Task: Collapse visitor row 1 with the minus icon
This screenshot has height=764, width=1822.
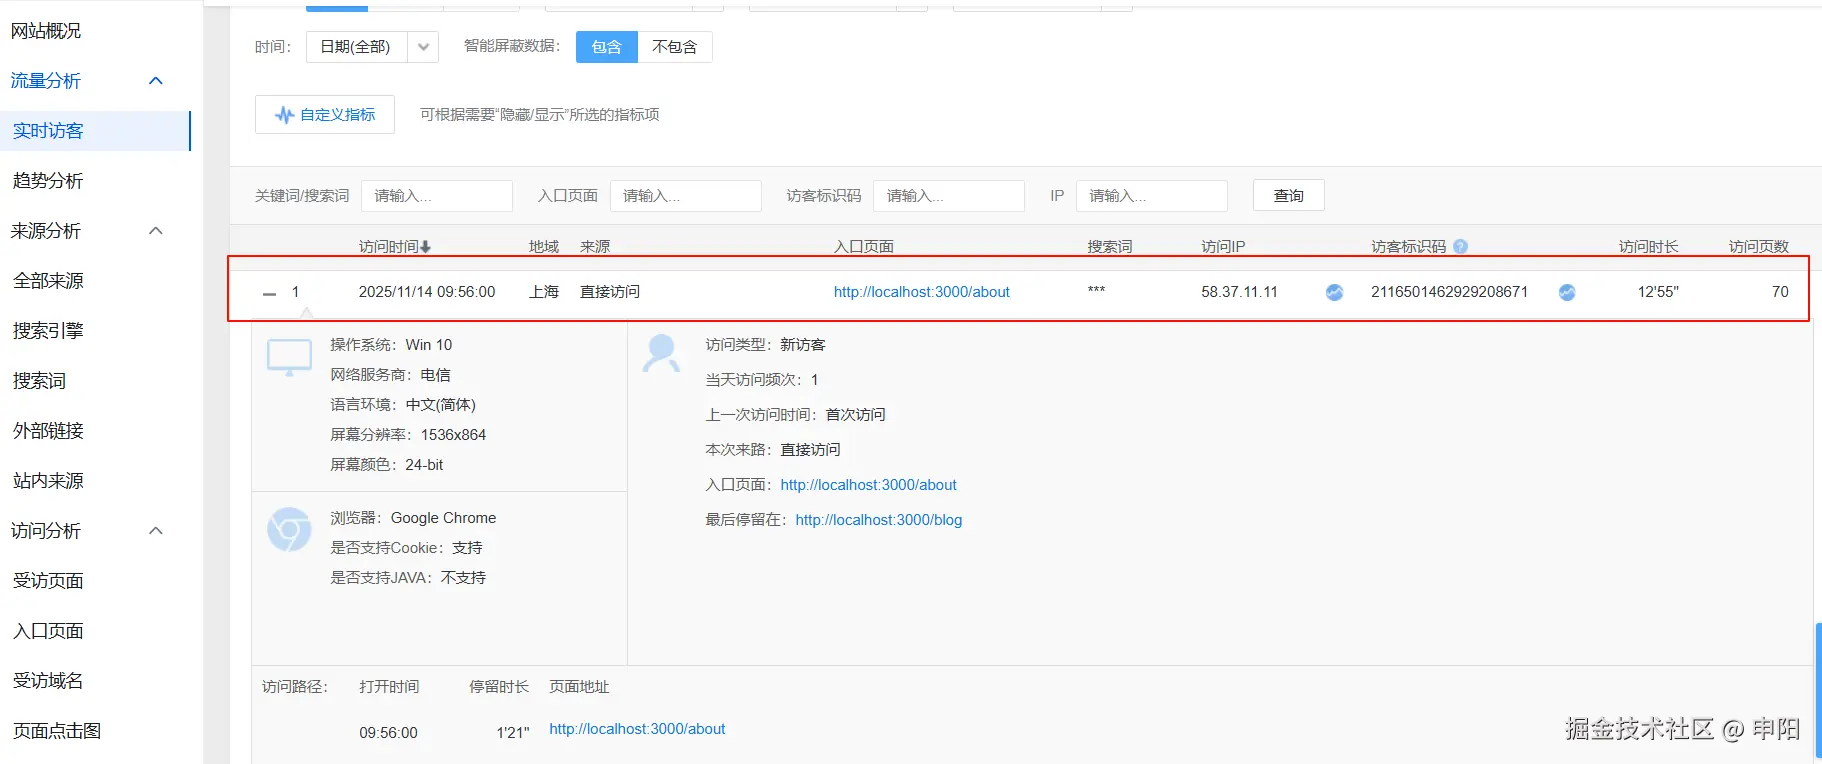Action: click(269, 293)
